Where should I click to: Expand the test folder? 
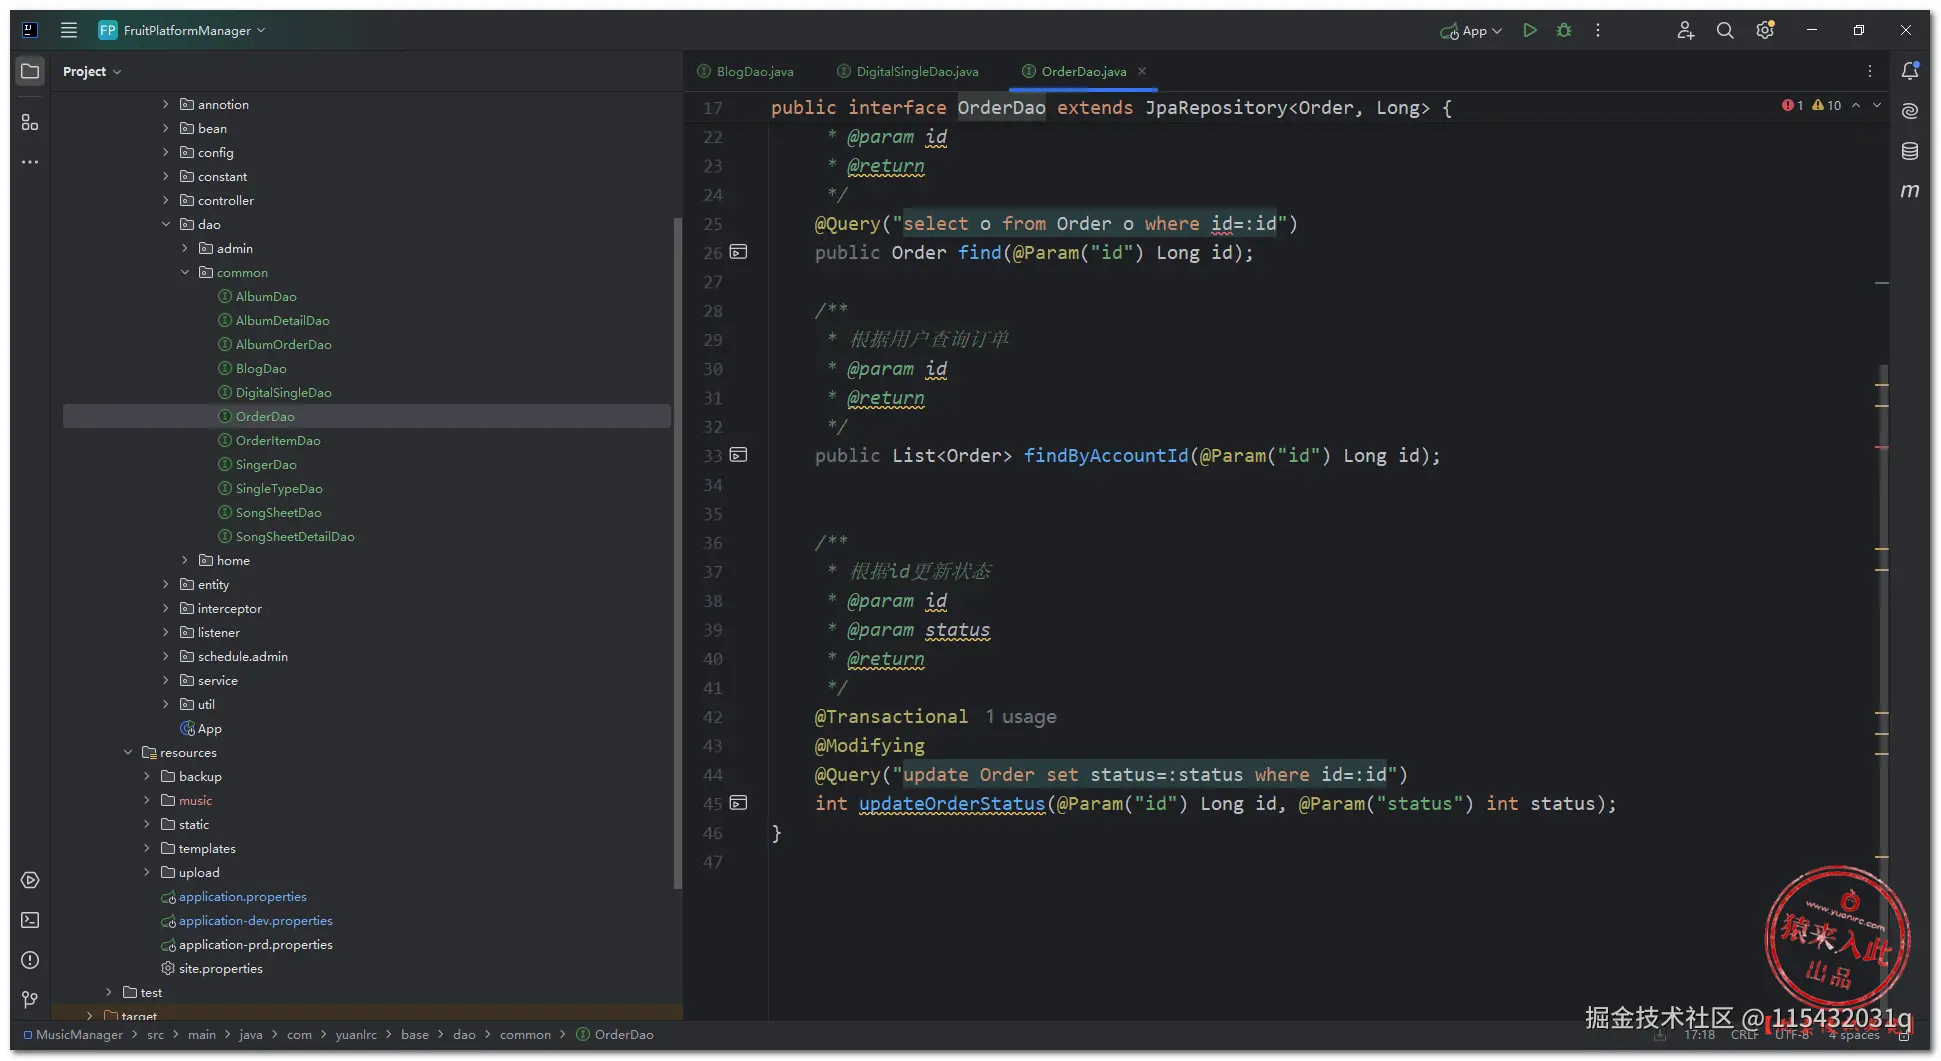(109, 992)
